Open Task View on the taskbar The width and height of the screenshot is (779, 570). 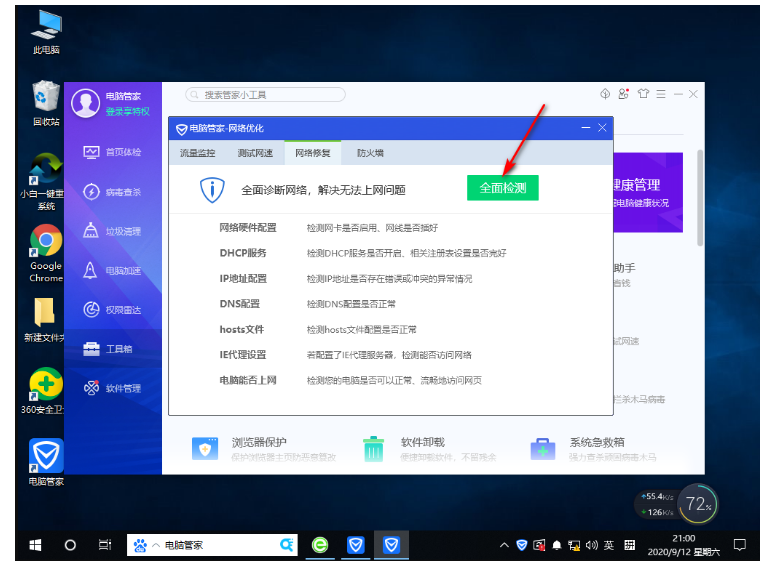click(105, 545)
